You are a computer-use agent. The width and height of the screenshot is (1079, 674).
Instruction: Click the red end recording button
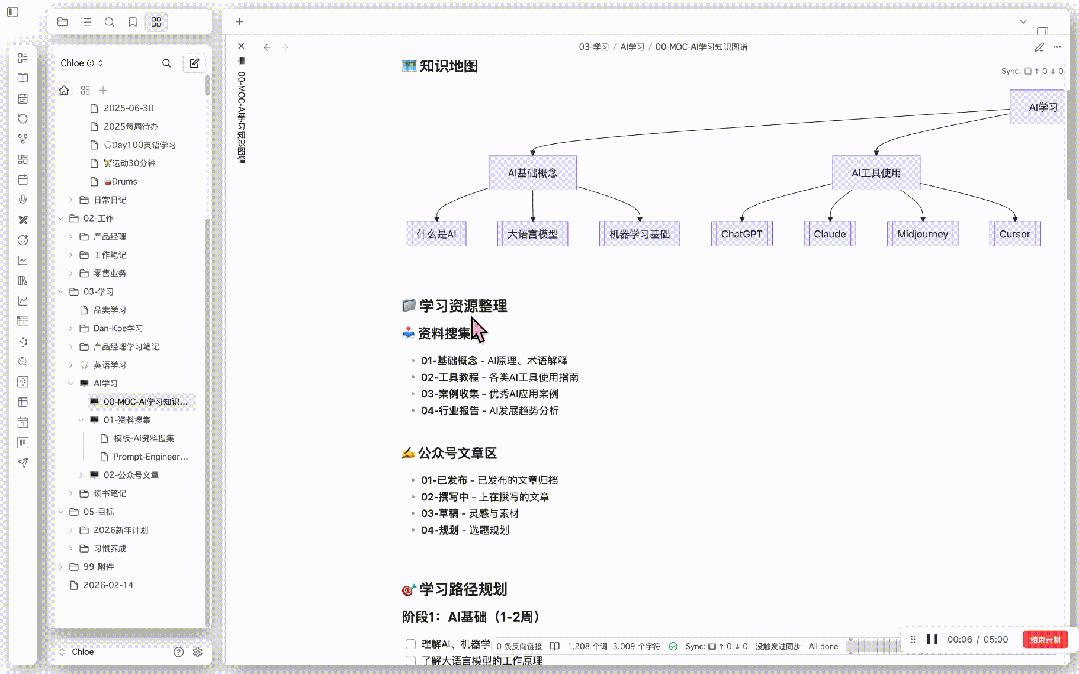[x=1045, y=640]
